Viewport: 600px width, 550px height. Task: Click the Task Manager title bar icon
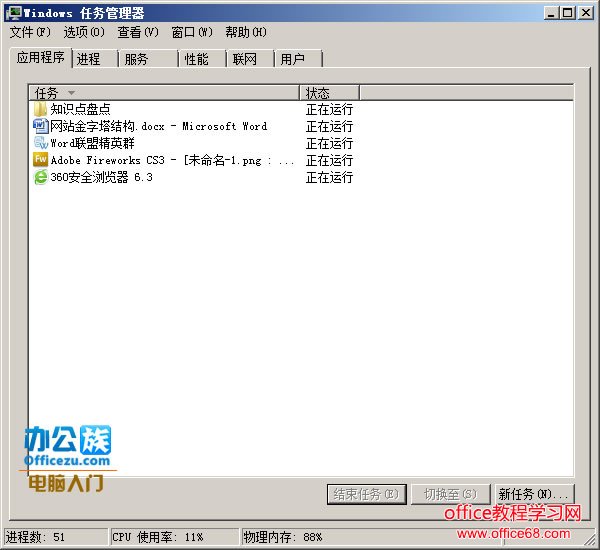[x=13, y=13]
